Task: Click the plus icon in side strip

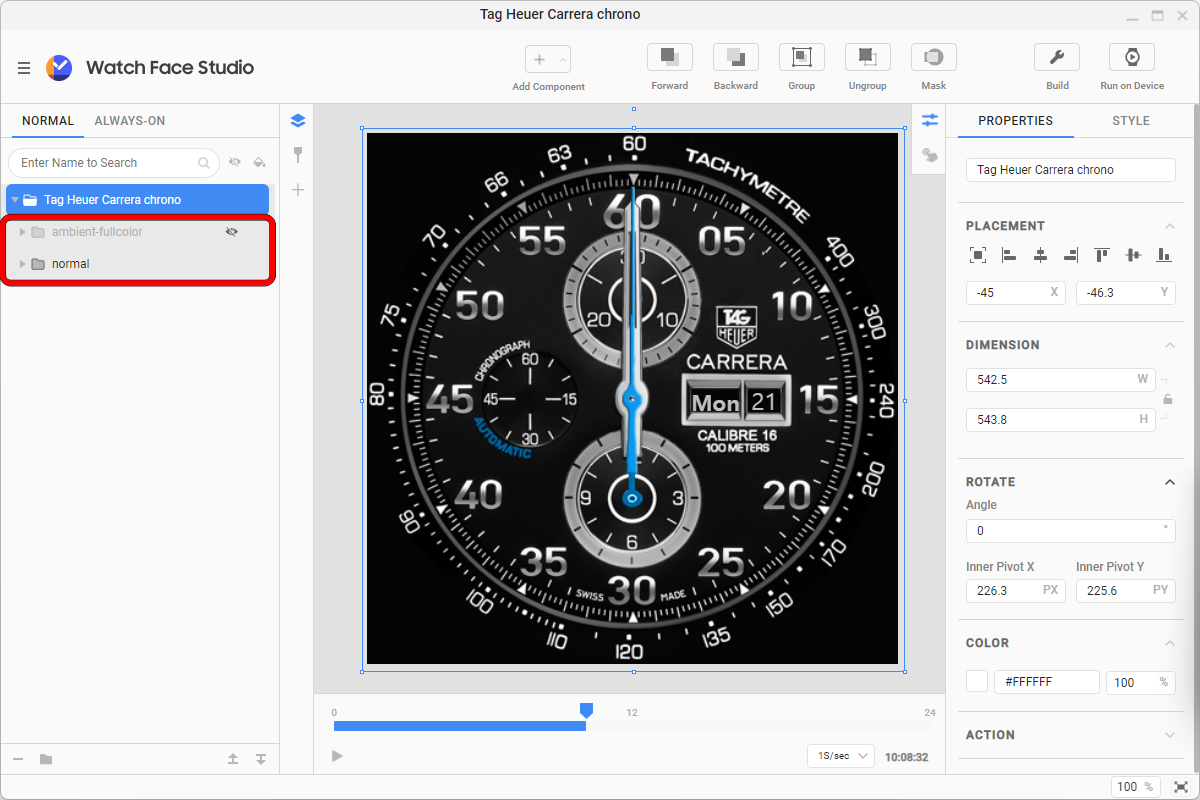Action: click(x=297, y=190)
